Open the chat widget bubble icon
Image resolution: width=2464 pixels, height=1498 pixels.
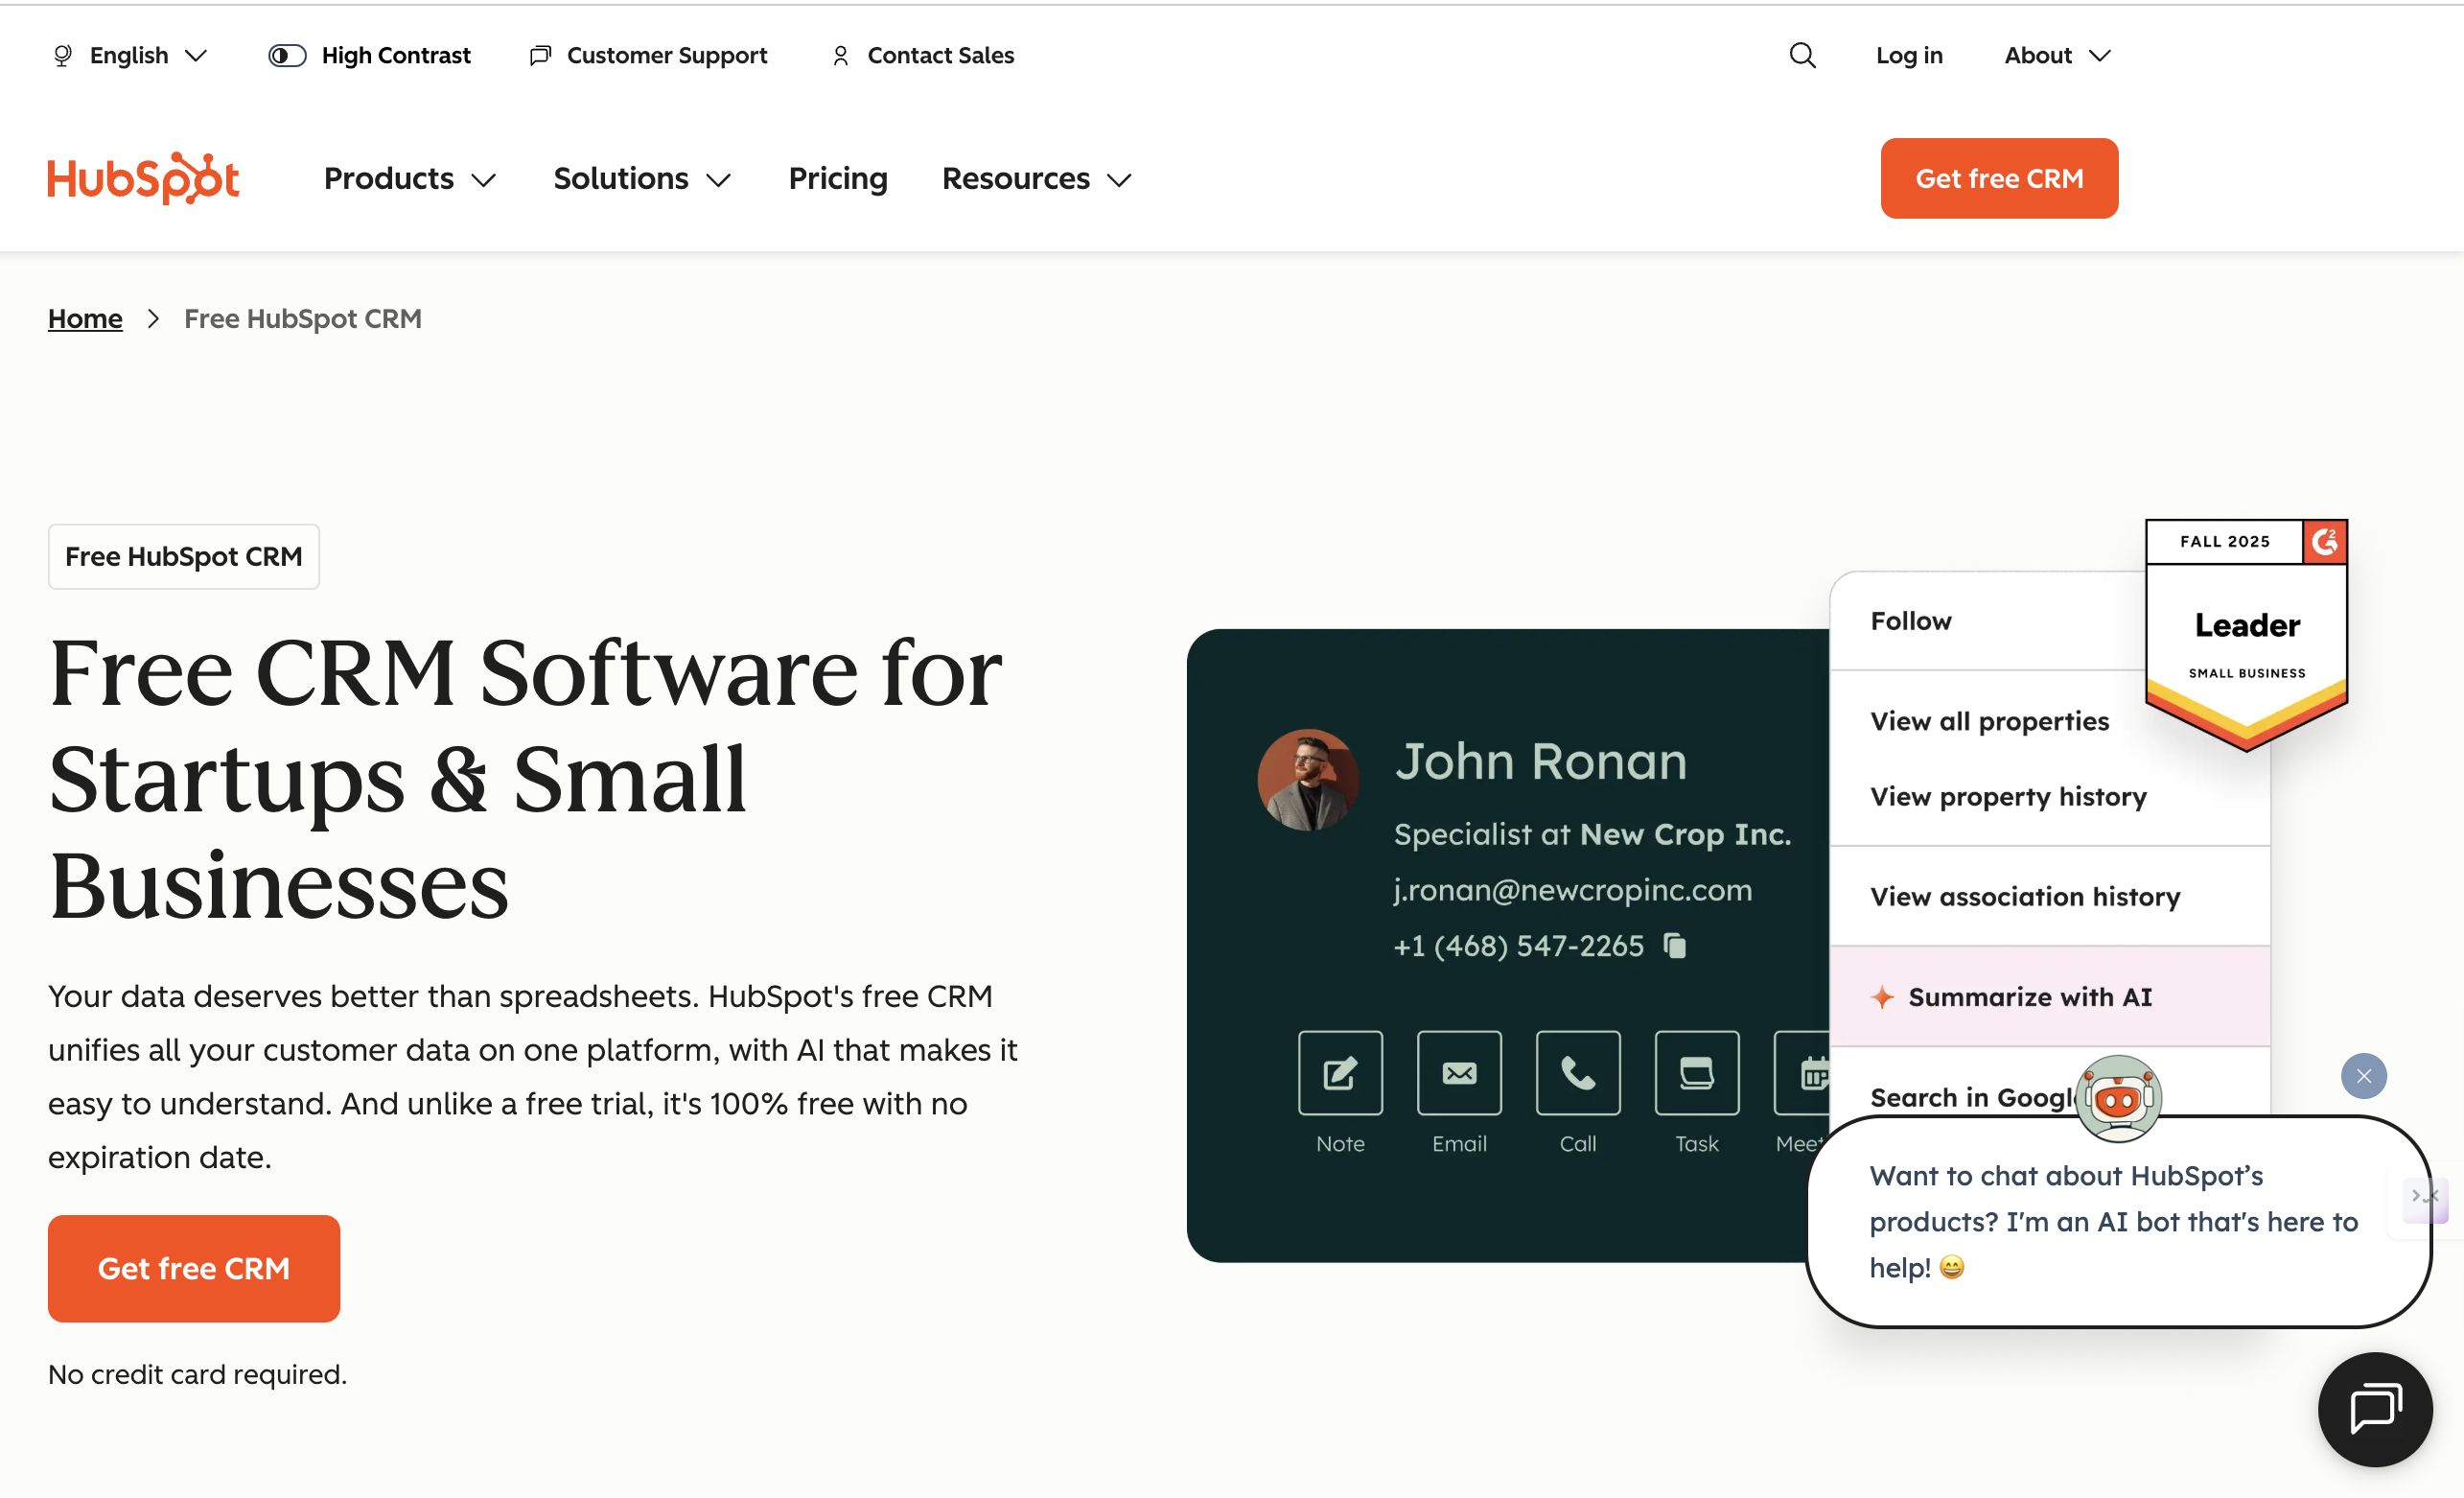click(2375, 1410)
